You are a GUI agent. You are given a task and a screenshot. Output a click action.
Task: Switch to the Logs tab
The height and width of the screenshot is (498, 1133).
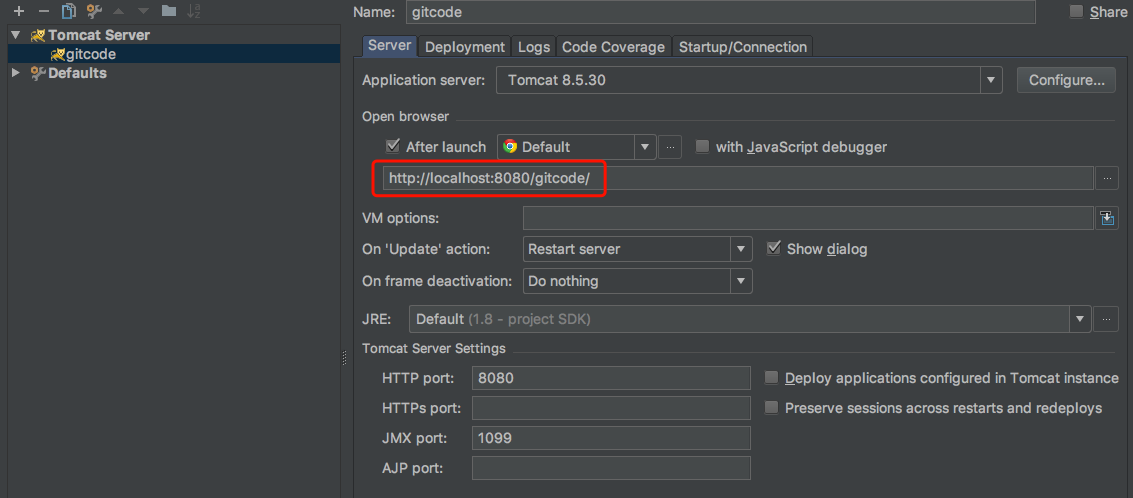click(534, 47)
